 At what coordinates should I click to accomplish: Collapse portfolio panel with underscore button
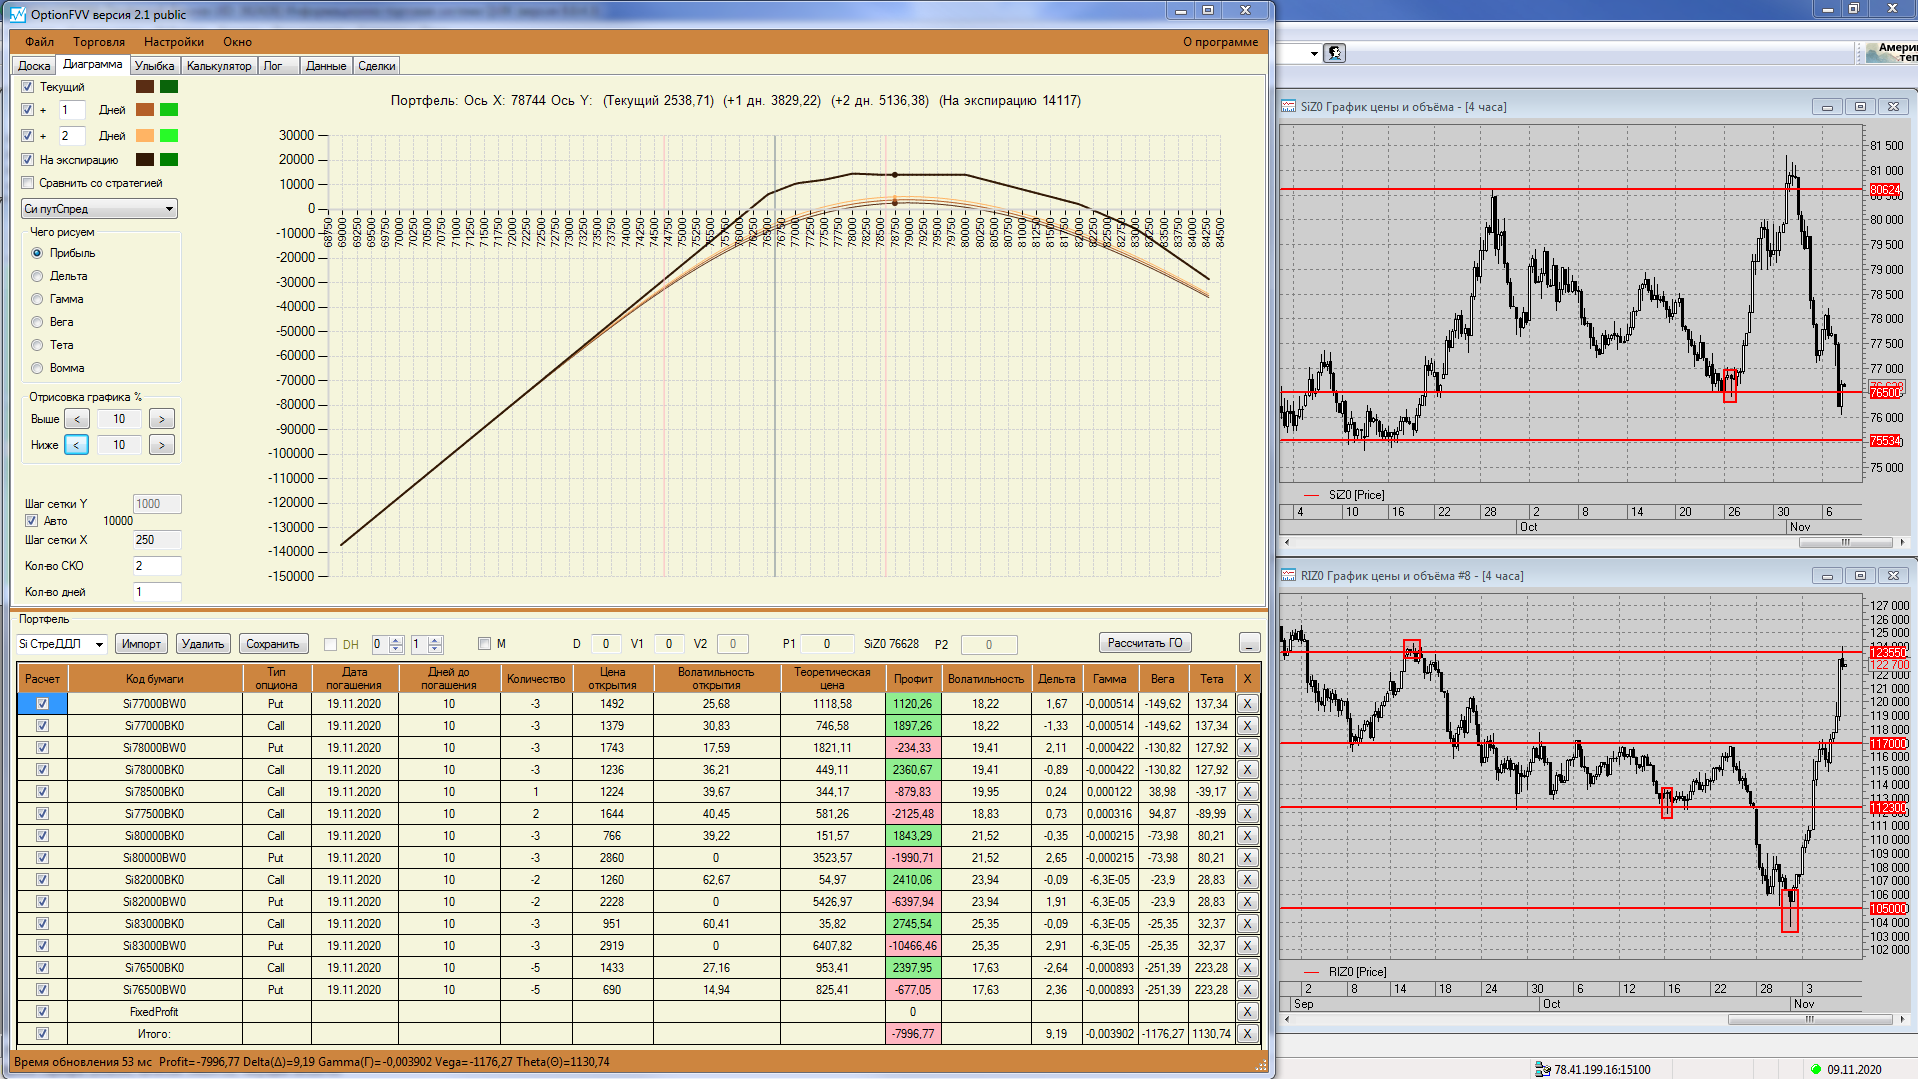tap(1249, 644)
